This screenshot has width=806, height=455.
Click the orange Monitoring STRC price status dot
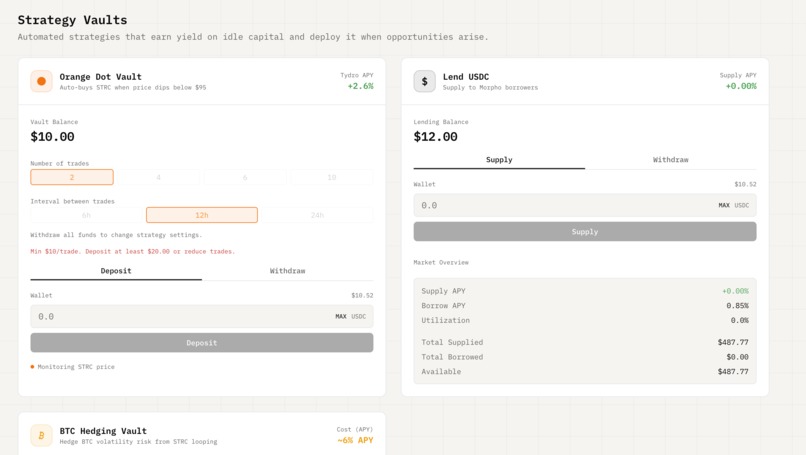tap(32, 367)
